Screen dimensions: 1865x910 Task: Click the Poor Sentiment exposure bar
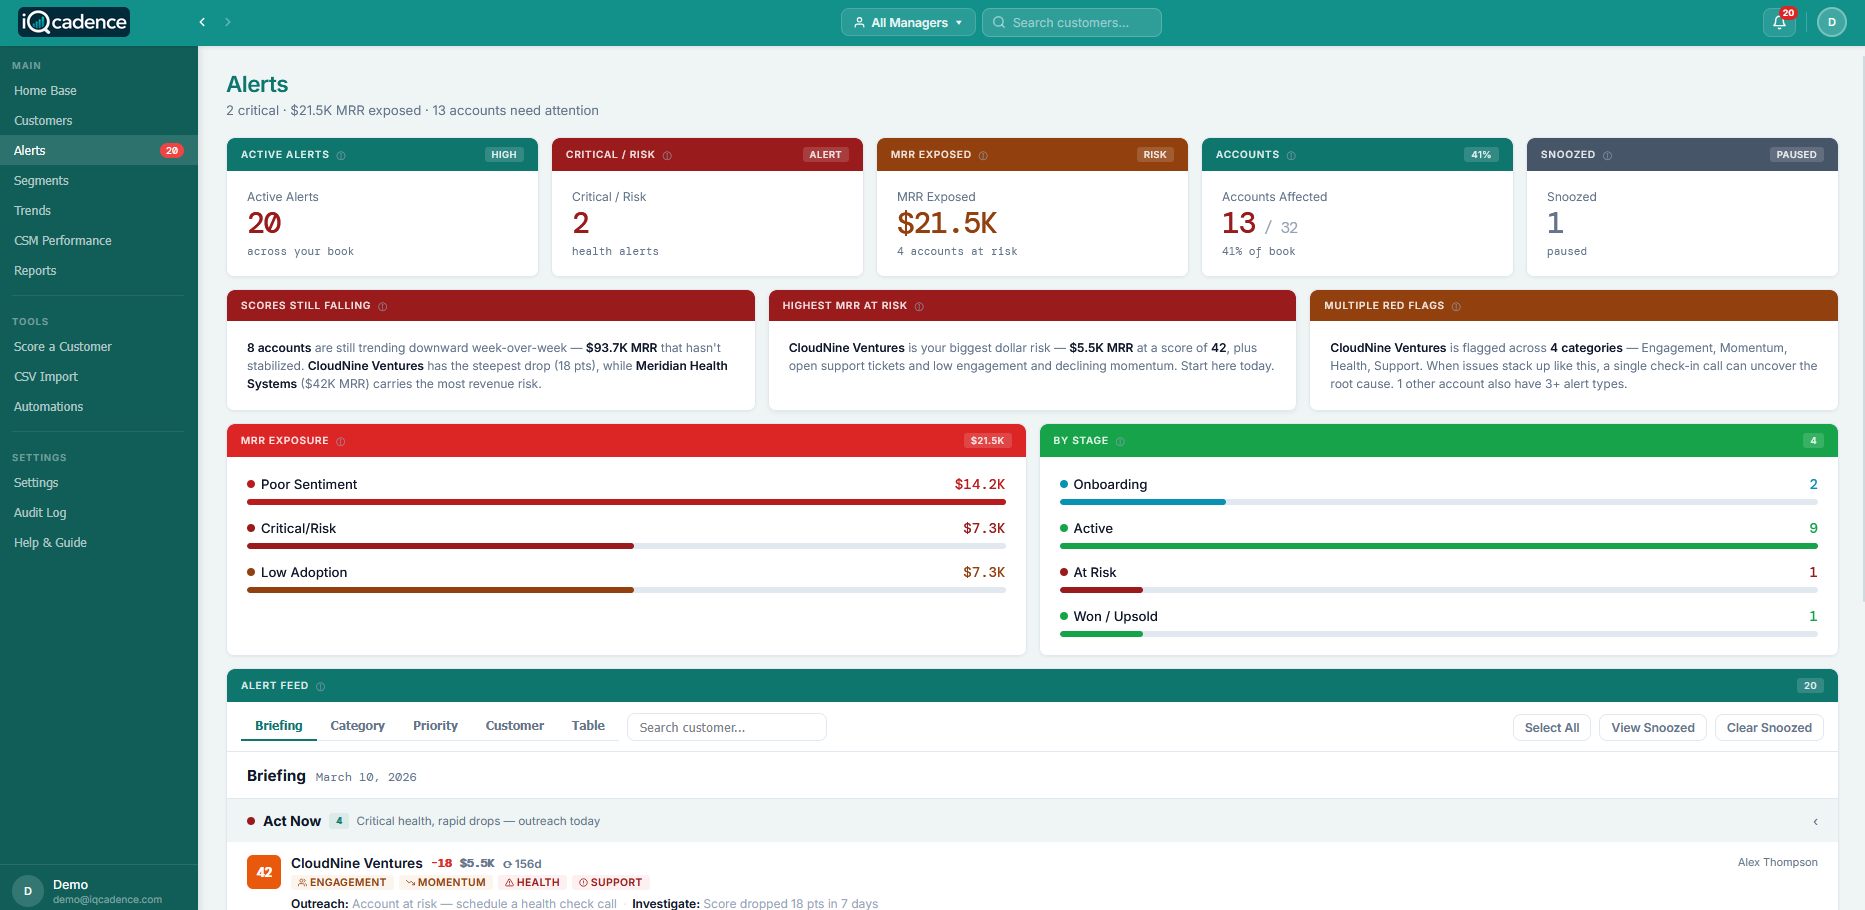click(x=627, y=502)
